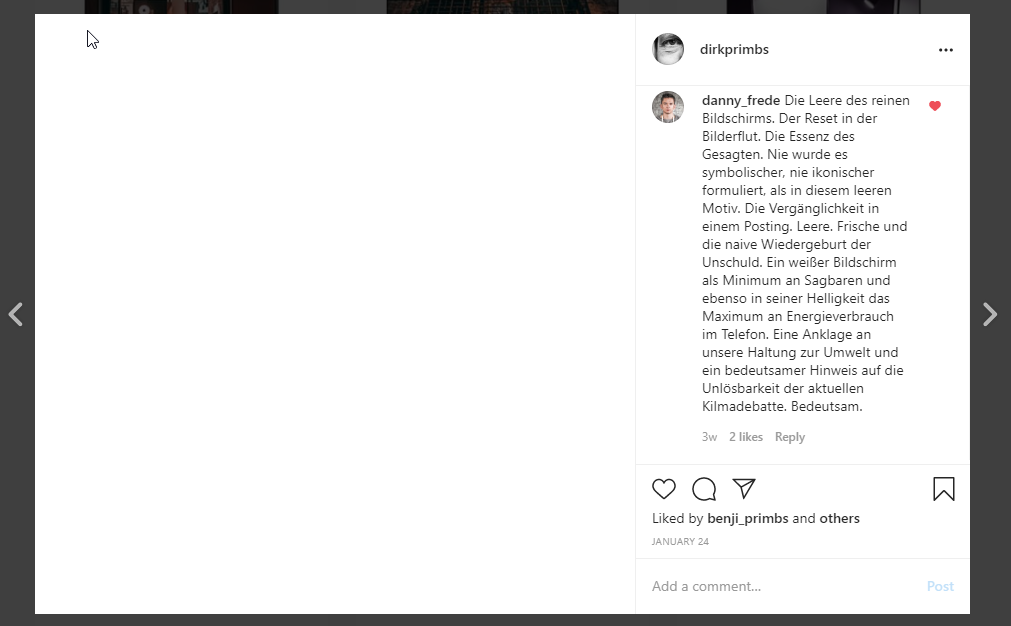Screen dimensions: 1011x626
Task: Open comment bubble icon below the post
Action: coord(703,489)
